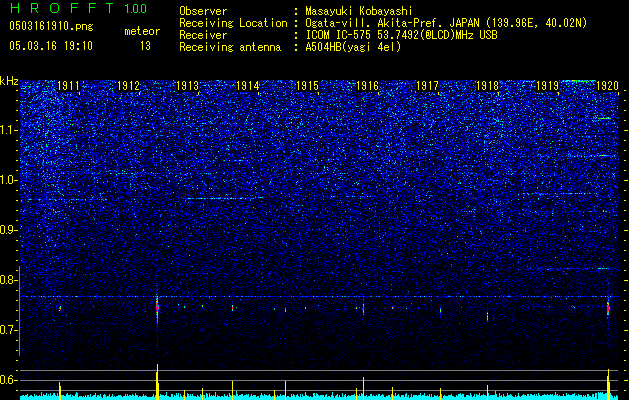The height and width of the screenshot is (400, 629).
Task: Click the 1917 time marker
Action: pos(427,86)
